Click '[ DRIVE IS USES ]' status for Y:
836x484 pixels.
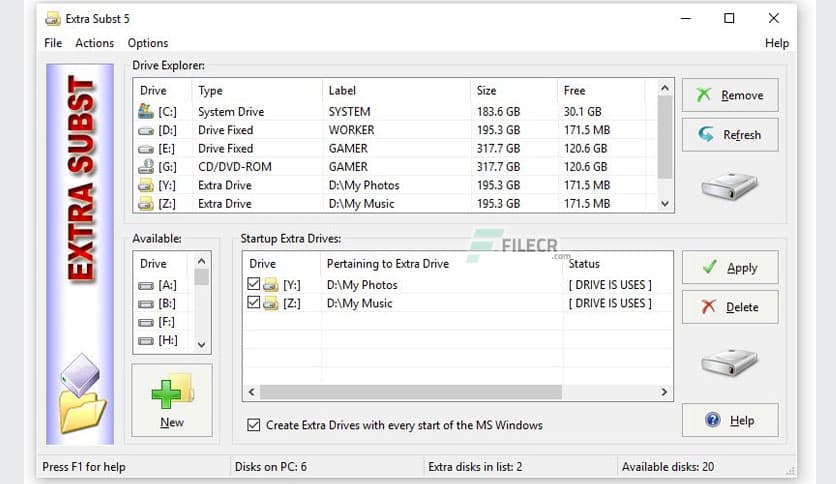[x=610, y=285]
